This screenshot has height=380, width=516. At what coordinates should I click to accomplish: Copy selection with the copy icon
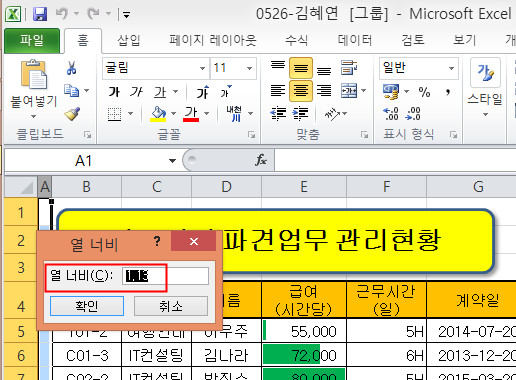72,90
